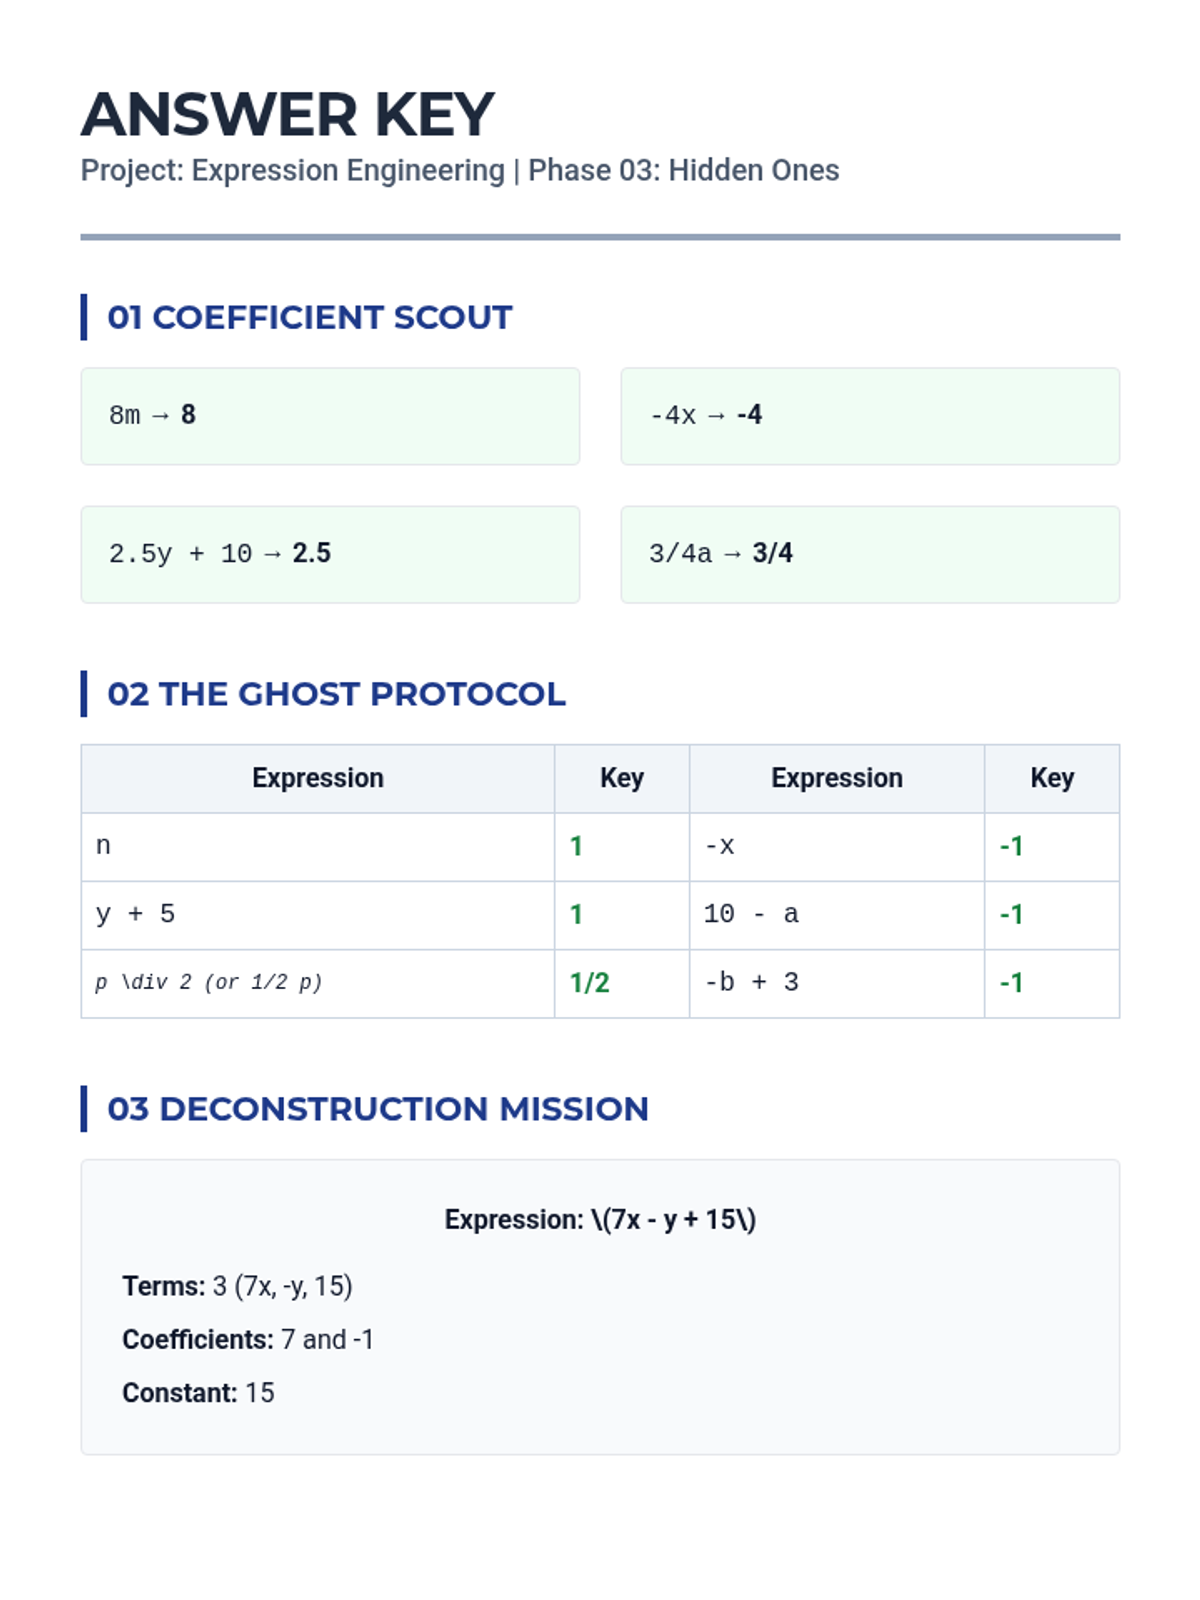Click the 03 DECONSTRUCTION MISSION heading

point(378,1109)
